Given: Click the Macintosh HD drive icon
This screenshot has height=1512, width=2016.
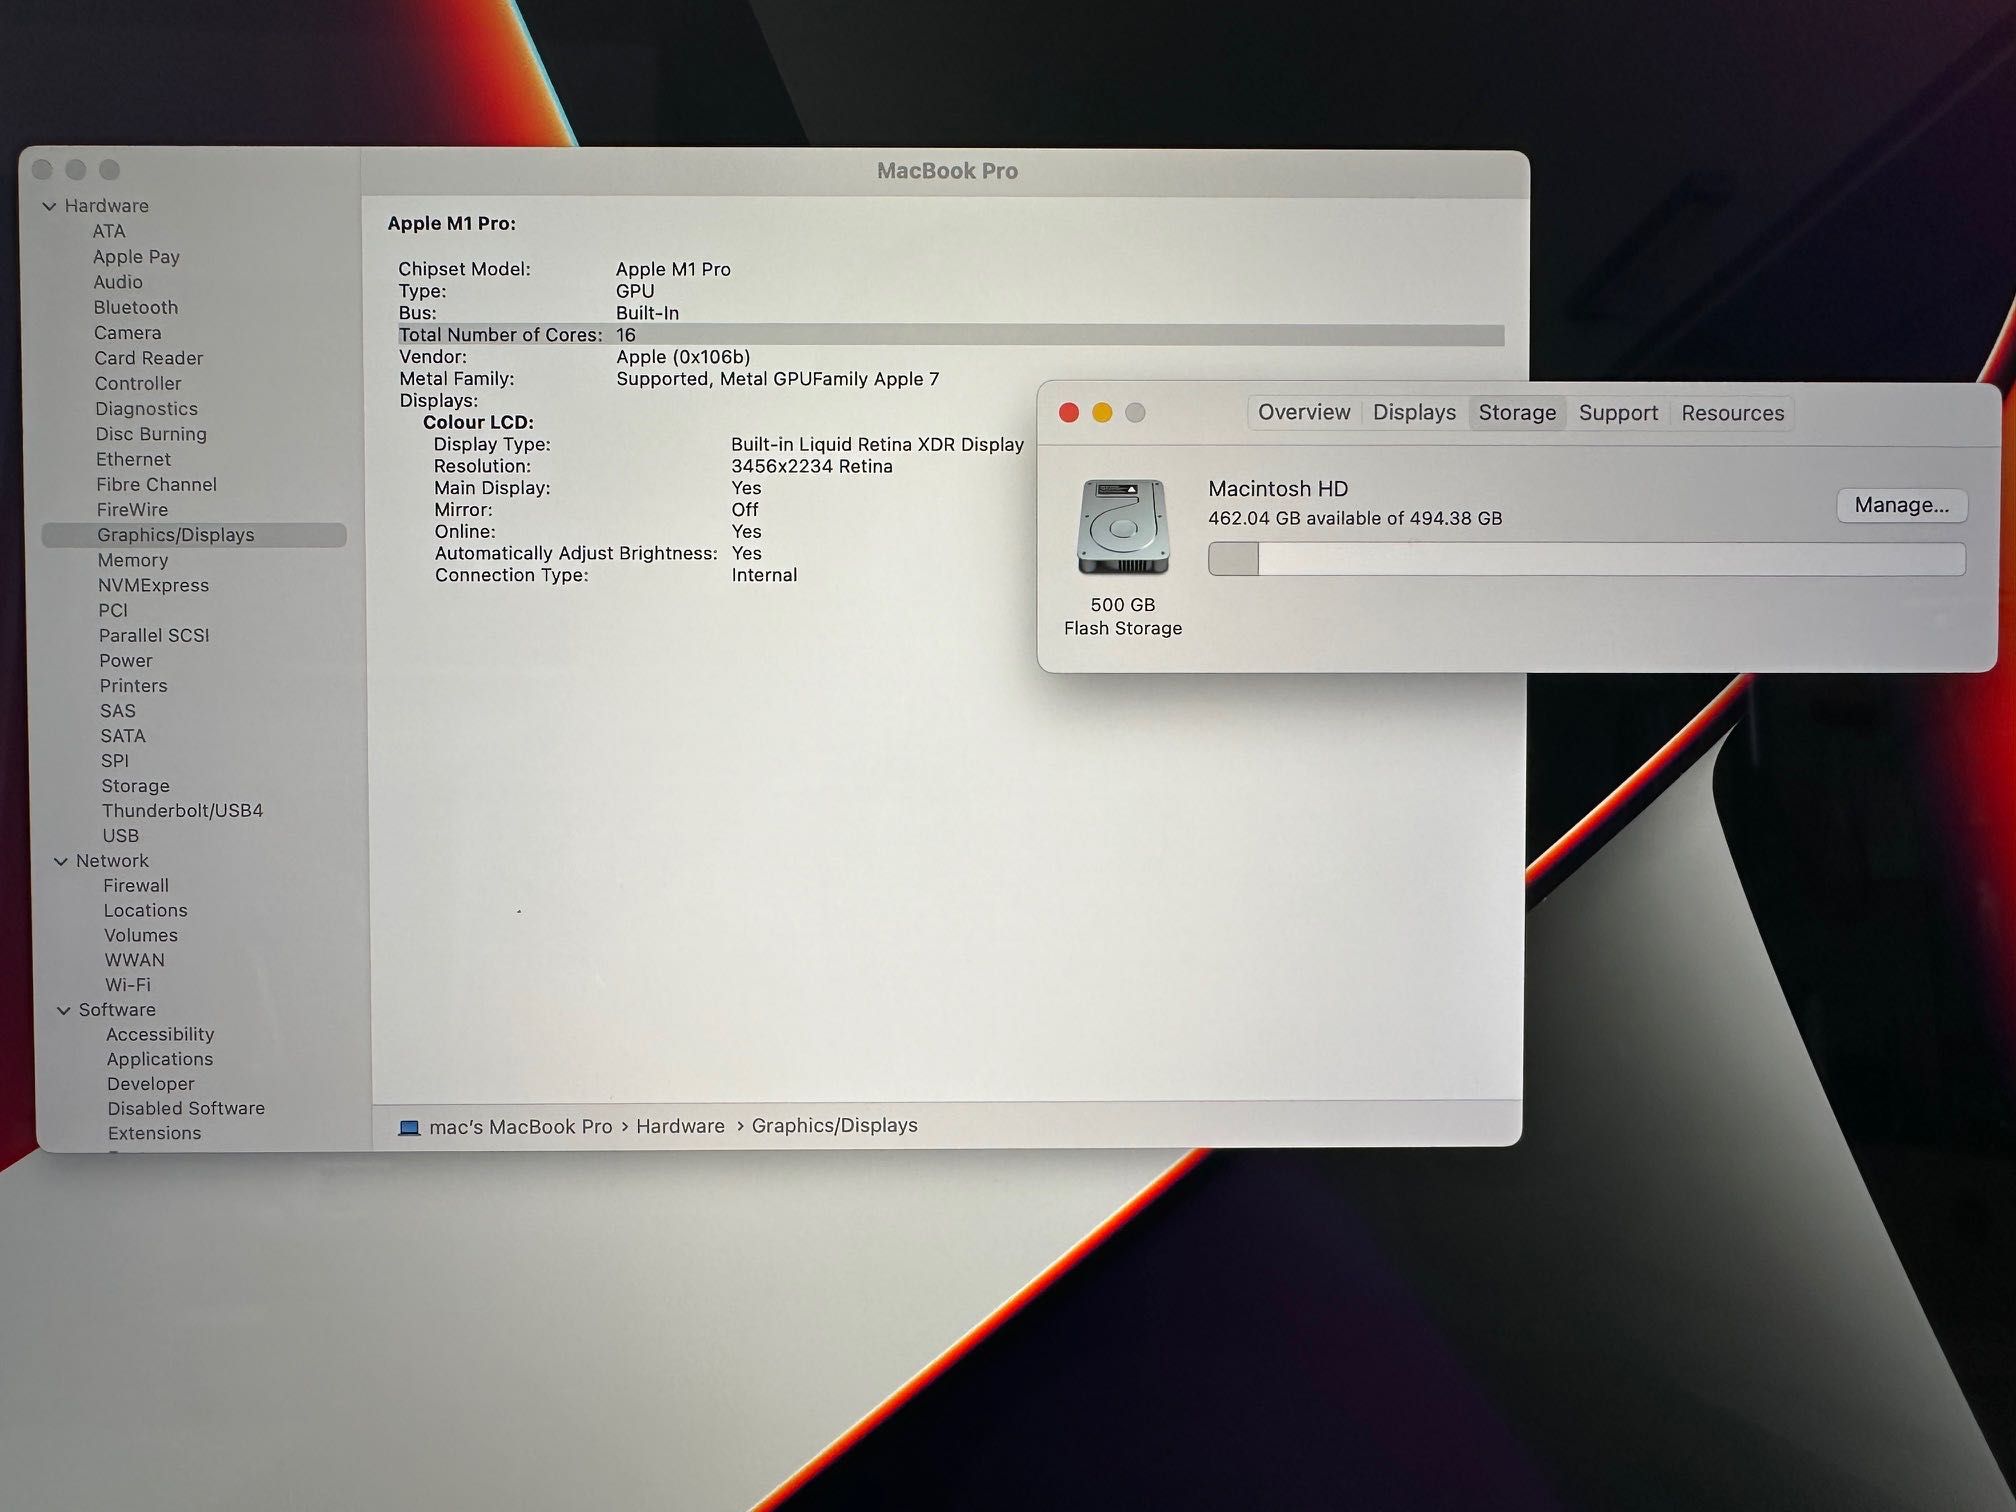Looking at the screenshot, I should [1123, 527].
